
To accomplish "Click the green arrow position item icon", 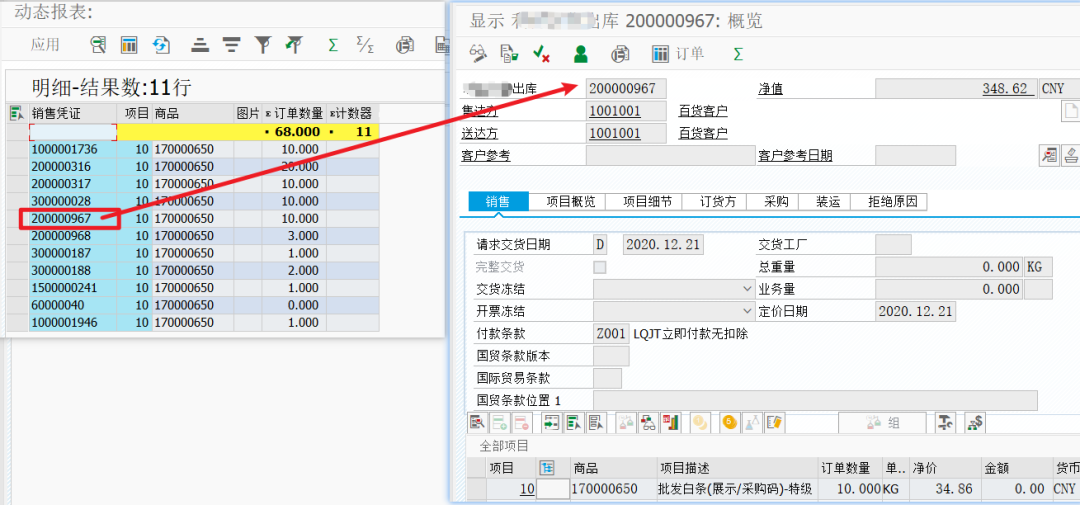I will tap(551, 422).
